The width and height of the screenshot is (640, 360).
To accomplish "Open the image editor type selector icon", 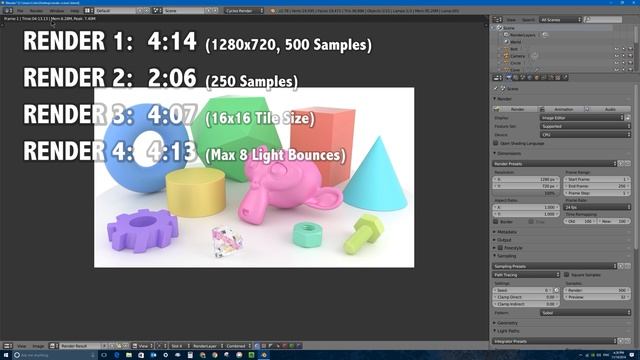I will (x=8, y=346).
